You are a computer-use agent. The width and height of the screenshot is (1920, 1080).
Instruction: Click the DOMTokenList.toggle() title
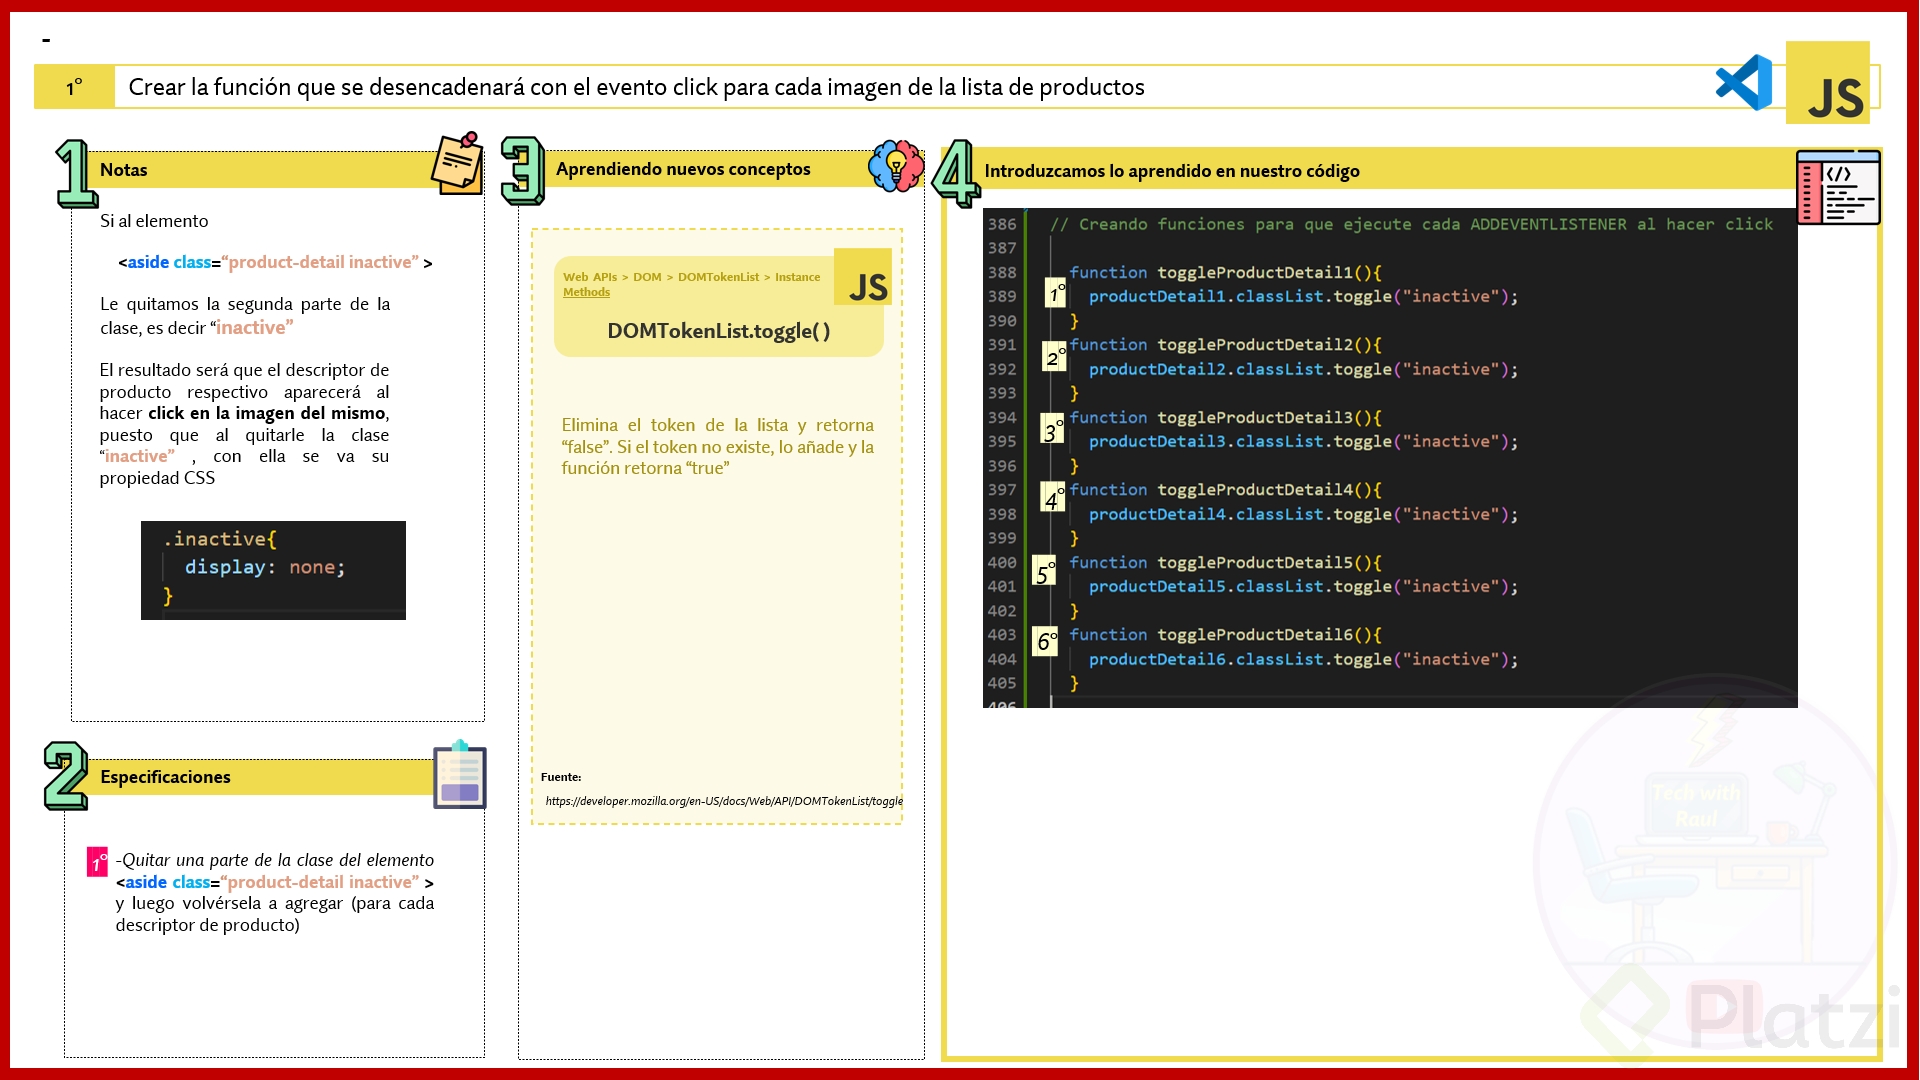pos(719,331)
